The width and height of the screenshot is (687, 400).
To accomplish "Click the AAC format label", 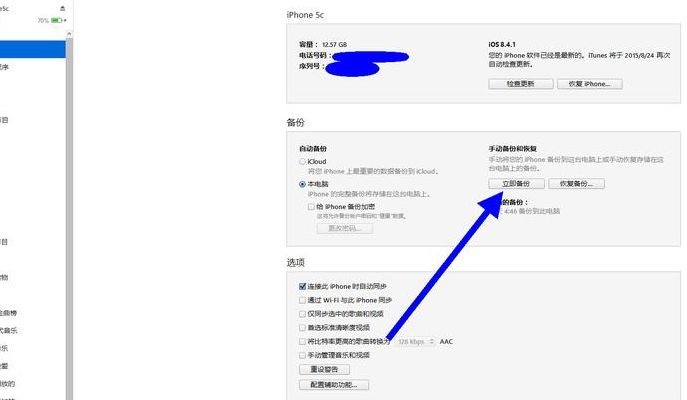I will (x=446, y=341).
